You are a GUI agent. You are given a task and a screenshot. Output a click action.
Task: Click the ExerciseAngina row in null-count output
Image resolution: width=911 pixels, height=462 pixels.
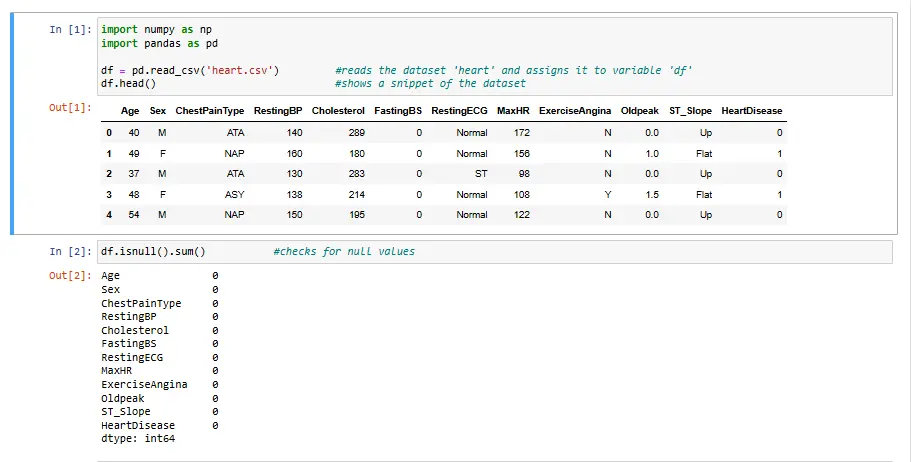tap(160, 385)
